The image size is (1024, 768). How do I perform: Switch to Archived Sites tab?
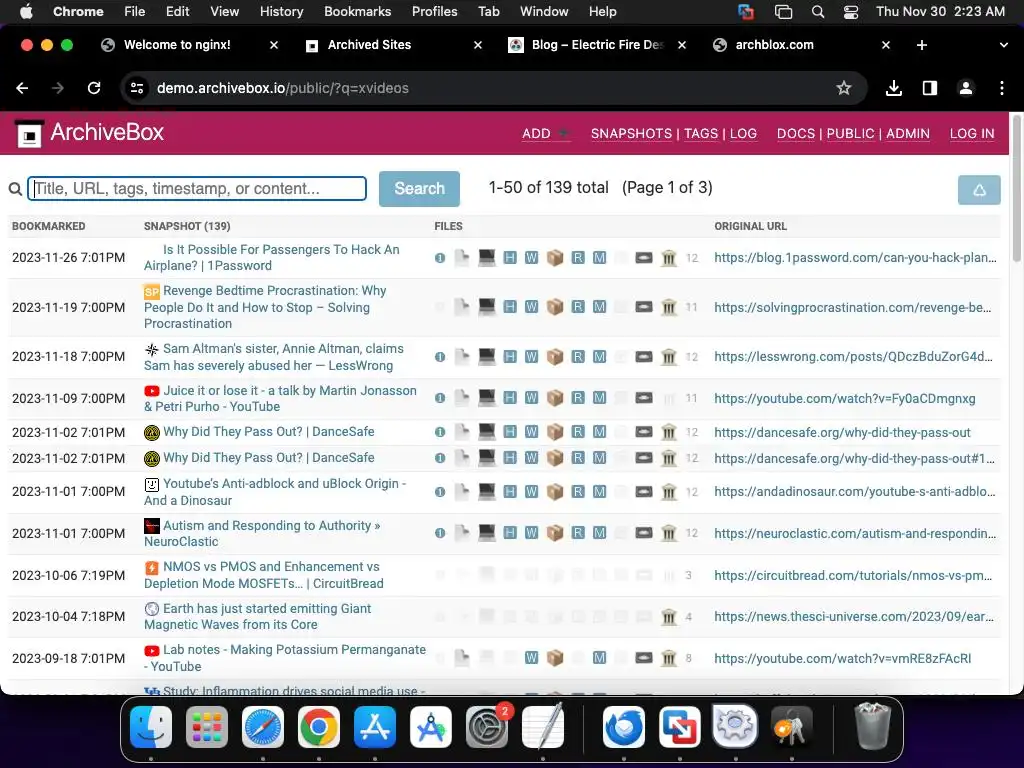point(394,45)
